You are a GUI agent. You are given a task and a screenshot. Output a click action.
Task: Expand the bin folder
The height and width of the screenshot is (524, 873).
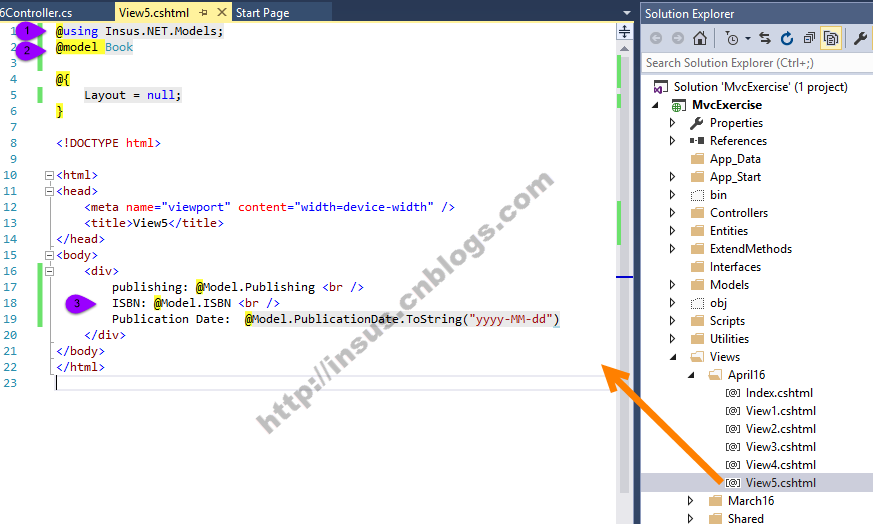pyautogui.click(x=672, y=195)
